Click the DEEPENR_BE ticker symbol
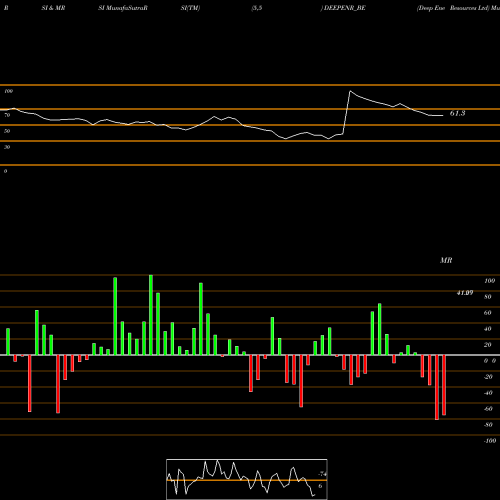Viewport: 500px width, 500px height. [345, 8]
